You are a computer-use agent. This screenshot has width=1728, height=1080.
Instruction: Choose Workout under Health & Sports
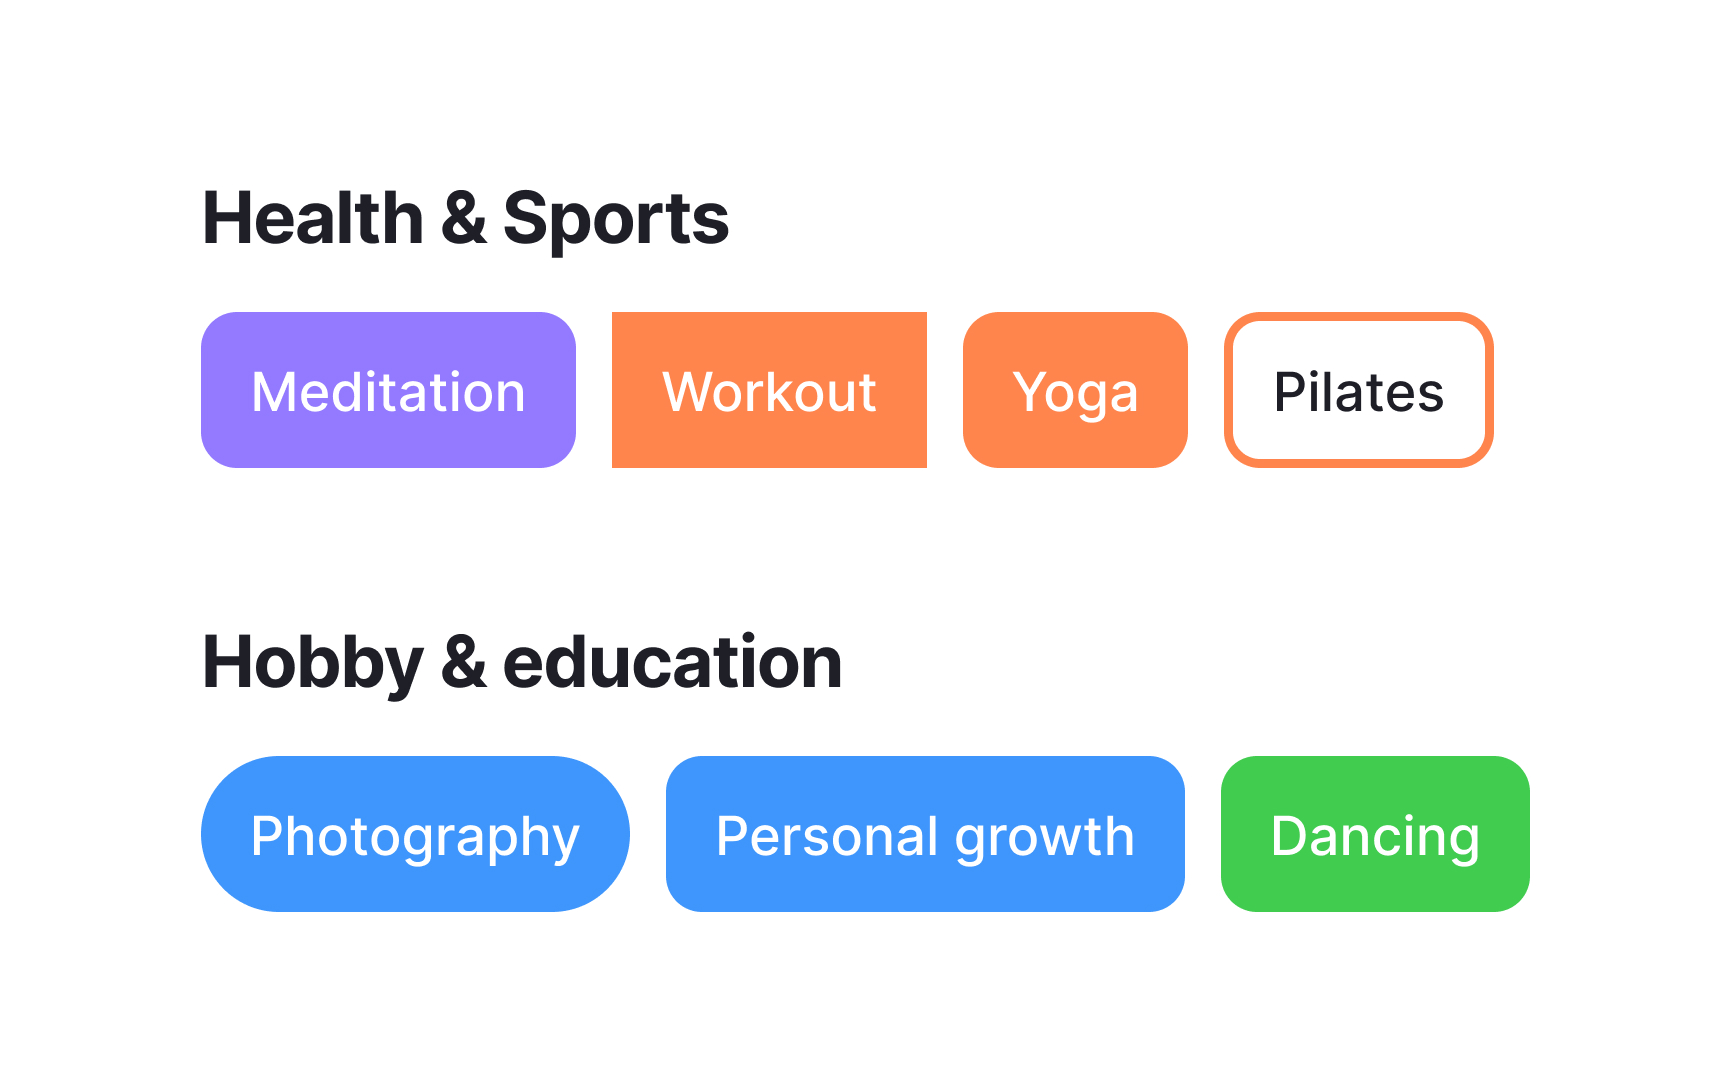click(769, 390)
